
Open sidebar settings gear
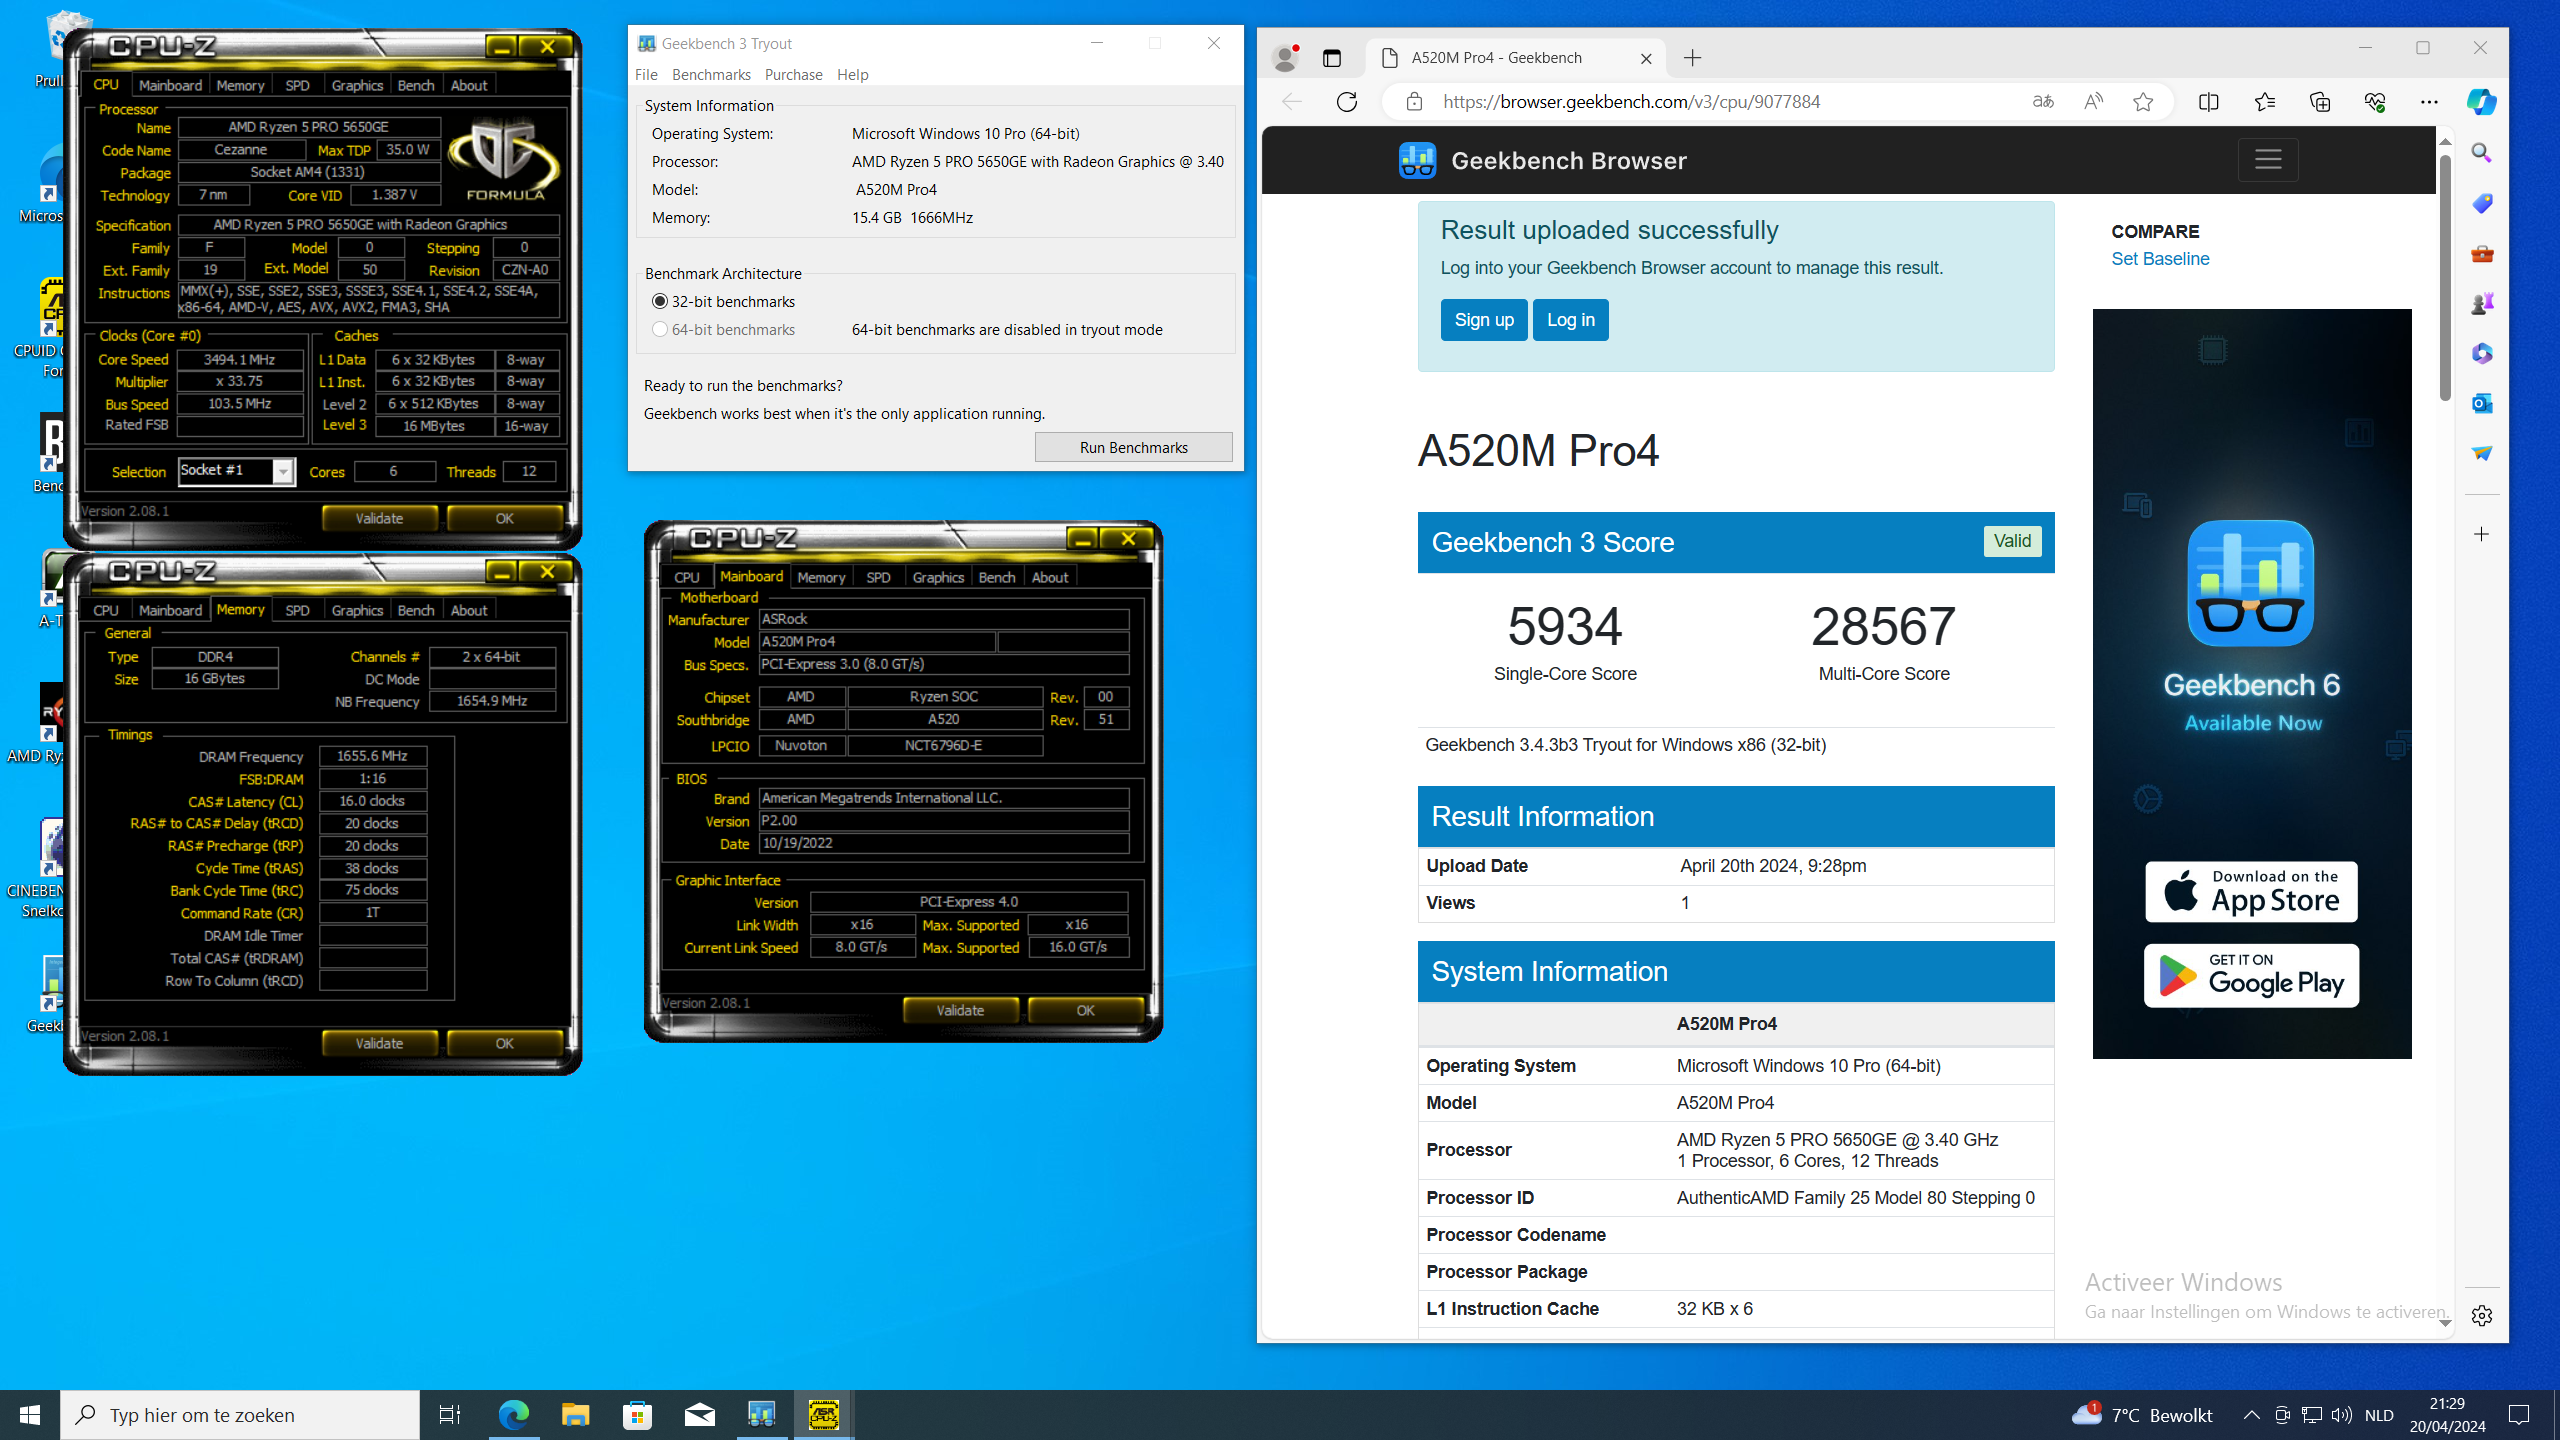2482,1316
